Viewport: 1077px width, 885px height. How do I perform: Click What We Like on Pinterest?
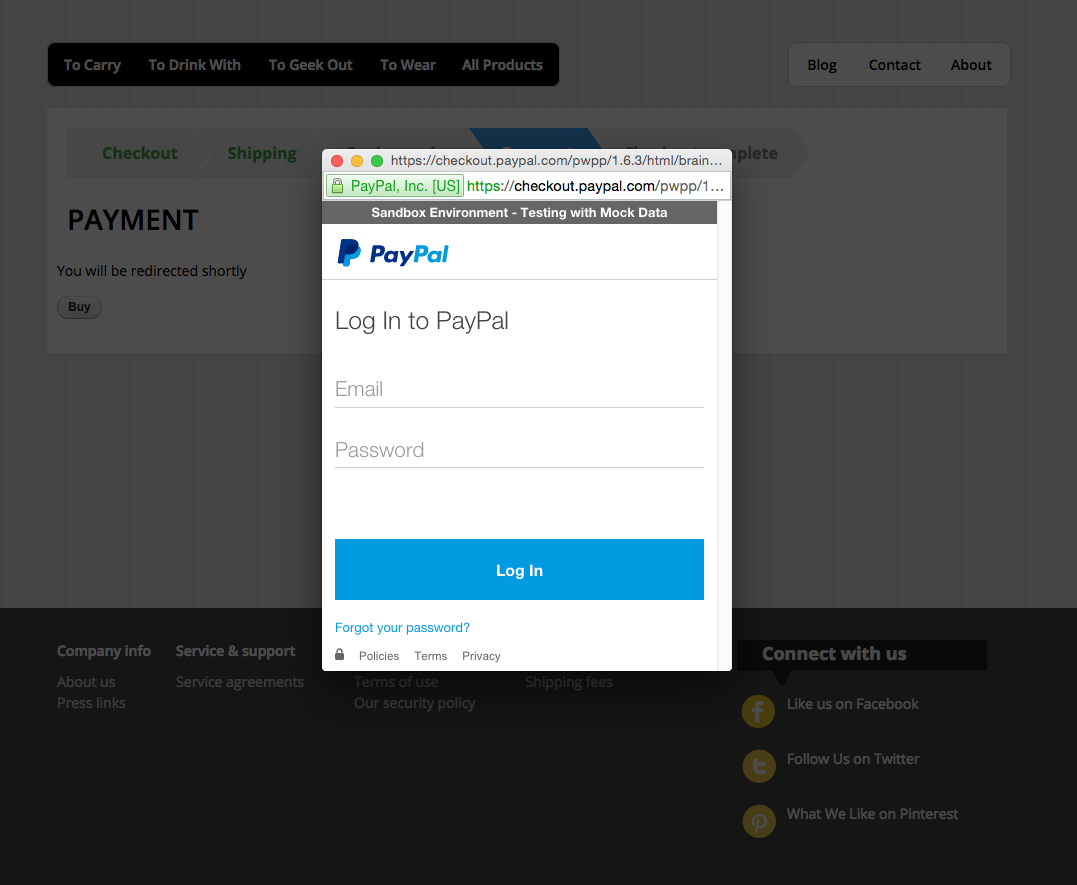(872, 814)
